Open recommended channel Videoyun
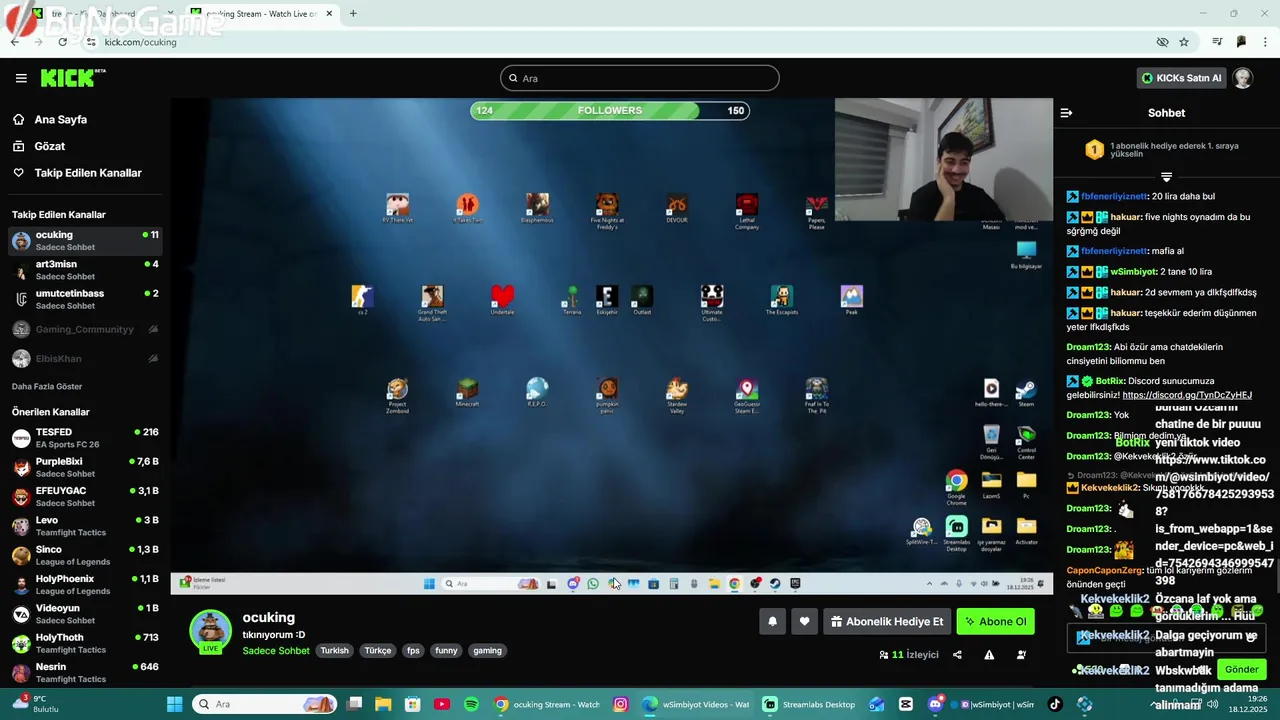The width and height of the screenshot is (1280, 720). click(85, 614)
